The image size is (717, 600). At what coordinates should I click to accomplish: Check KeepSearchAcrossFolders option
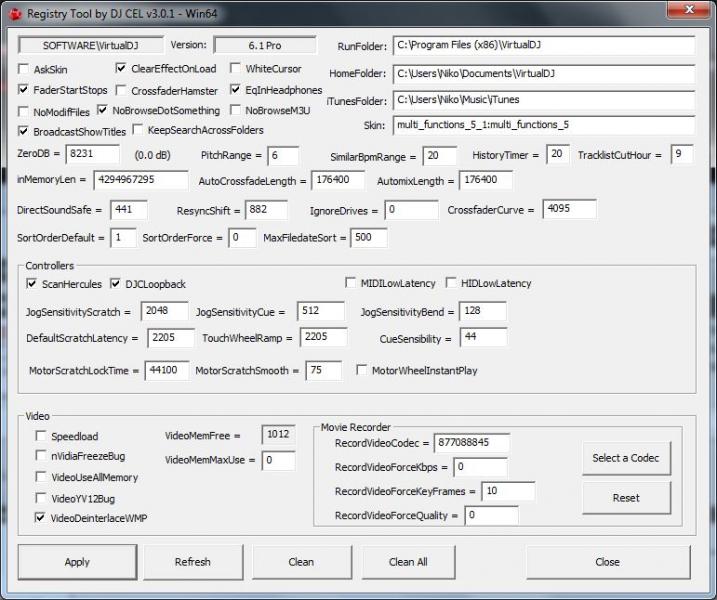click(x=137, y=130)
